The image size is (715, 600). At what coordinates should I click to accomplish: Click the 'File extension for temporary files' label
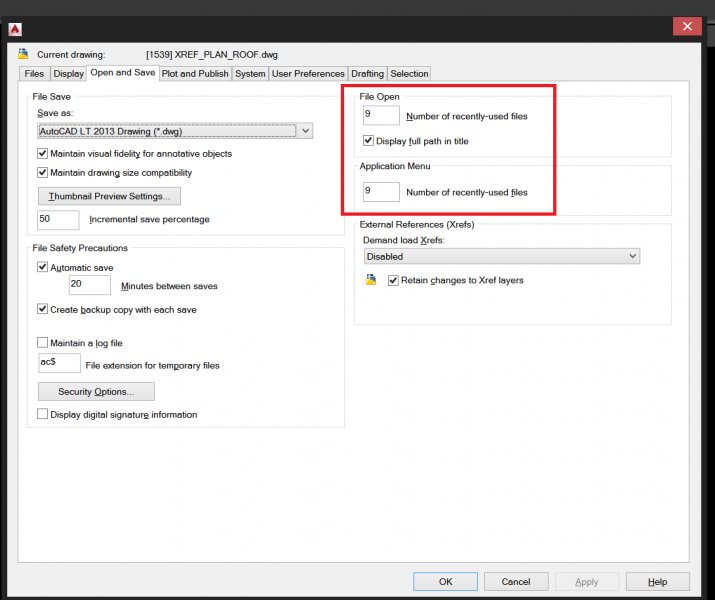coord(153,365)
